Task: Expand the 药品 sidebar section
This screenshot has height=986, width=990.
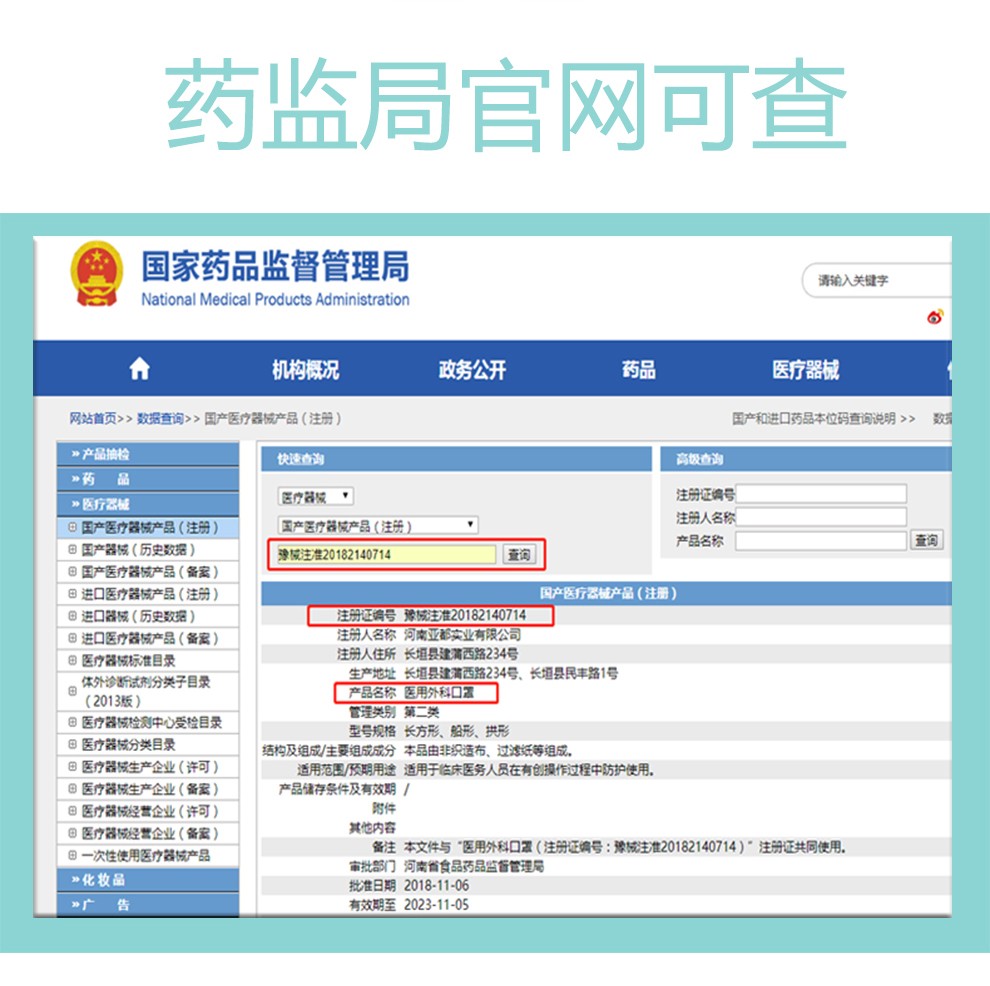Action: click(x=148, y=479)
